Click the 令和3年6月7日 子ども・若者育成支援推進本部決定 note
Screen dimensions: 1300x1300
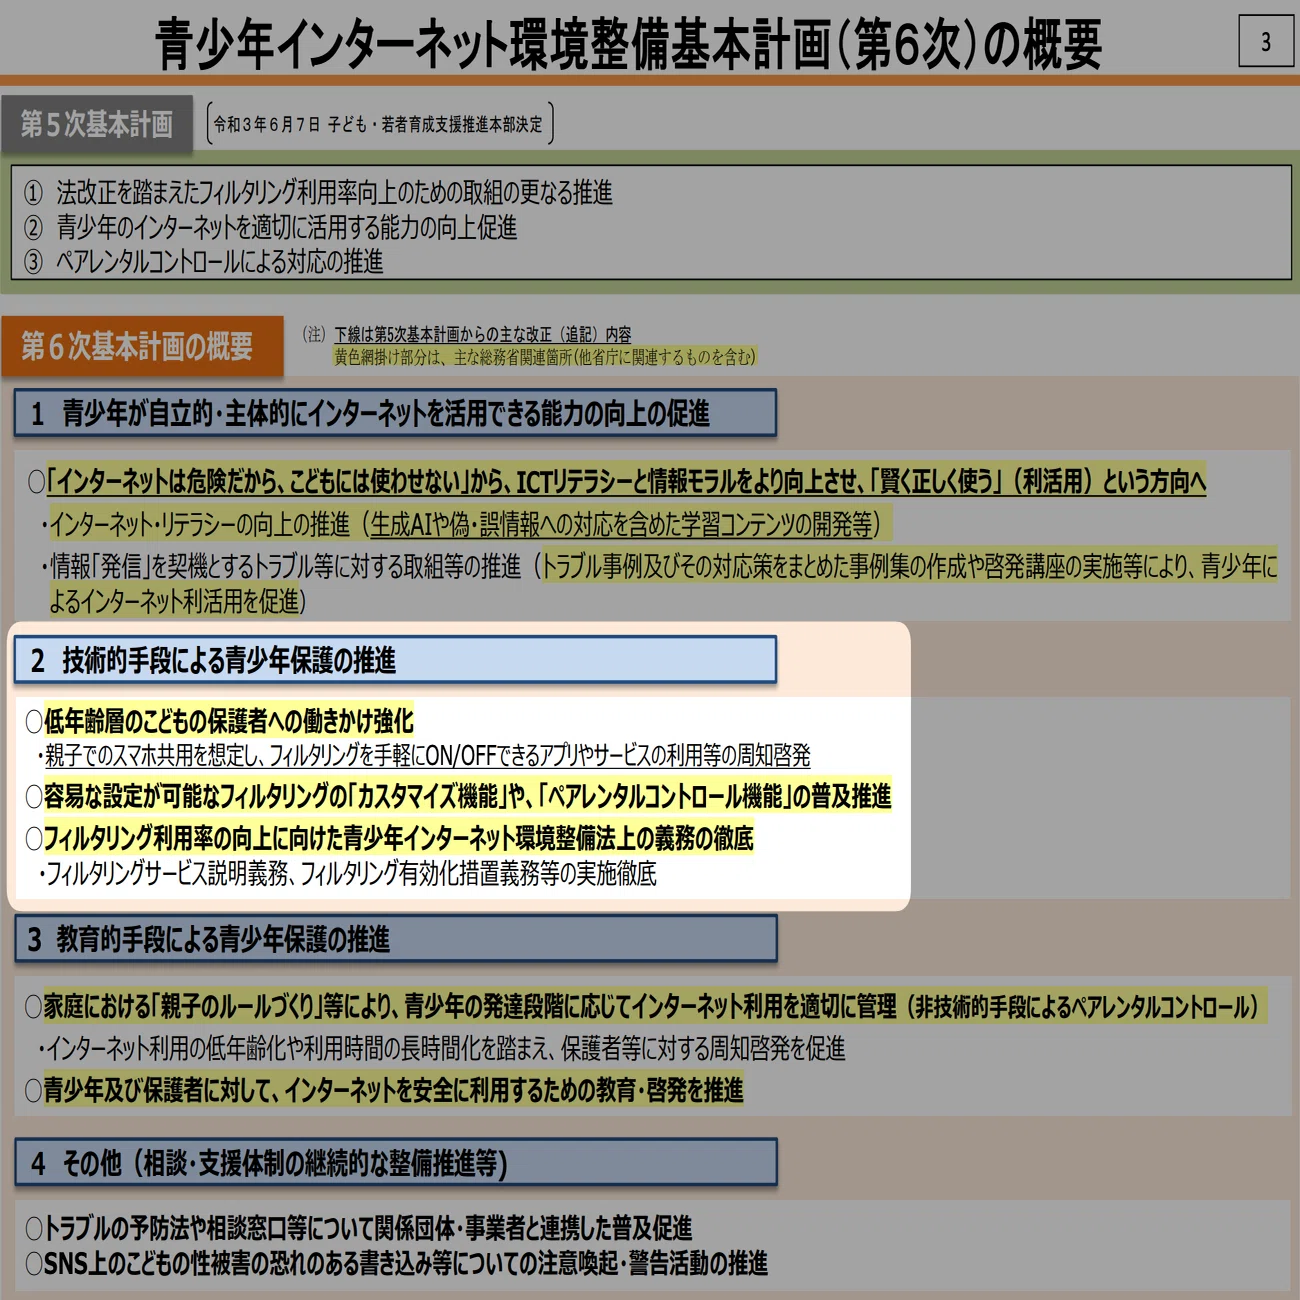(379, 124)
